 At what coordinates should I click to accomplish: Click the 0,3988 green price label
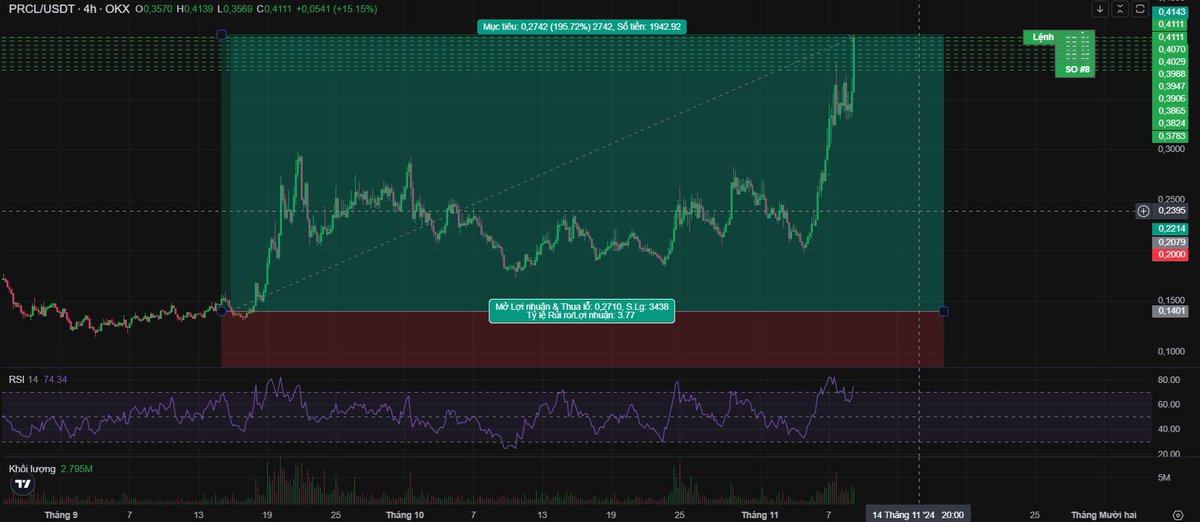[1172, 74]
